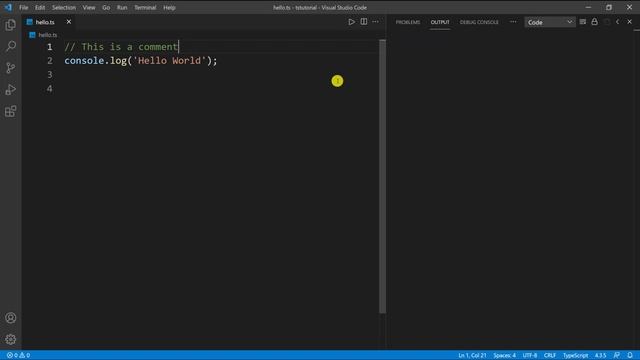
Task: Minimize the VS Code window
Action: tap(588, 7)
